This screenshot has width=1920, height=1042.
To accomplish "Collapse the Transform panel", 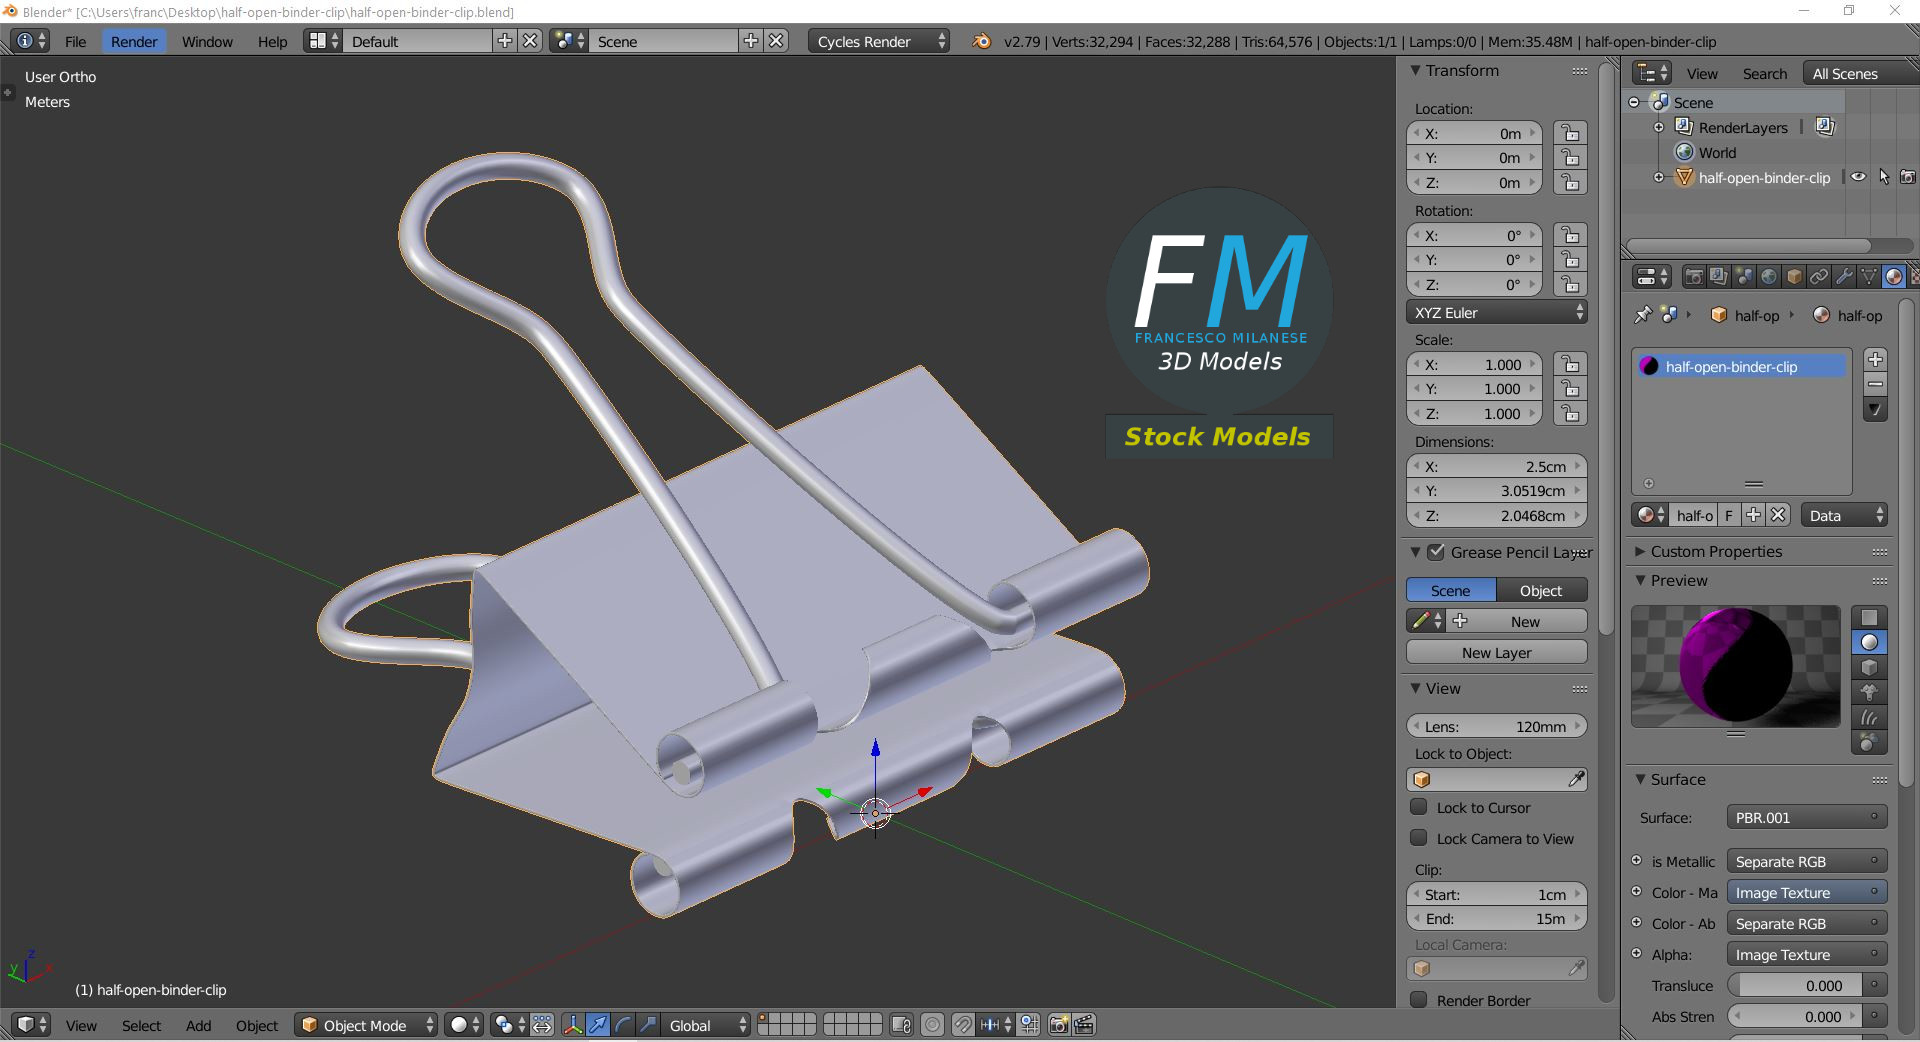I will tap(1415, 70).
